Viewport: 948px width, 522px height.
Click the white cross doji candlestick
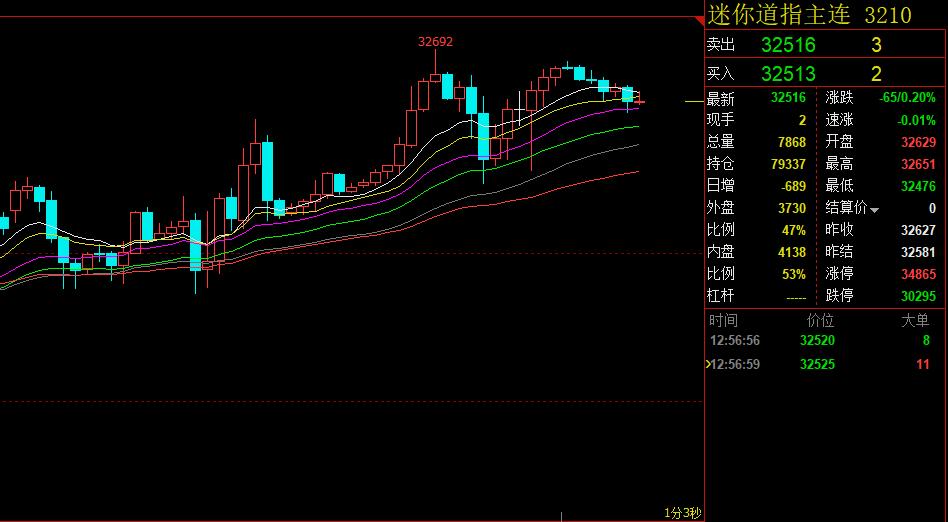[519, 109]
